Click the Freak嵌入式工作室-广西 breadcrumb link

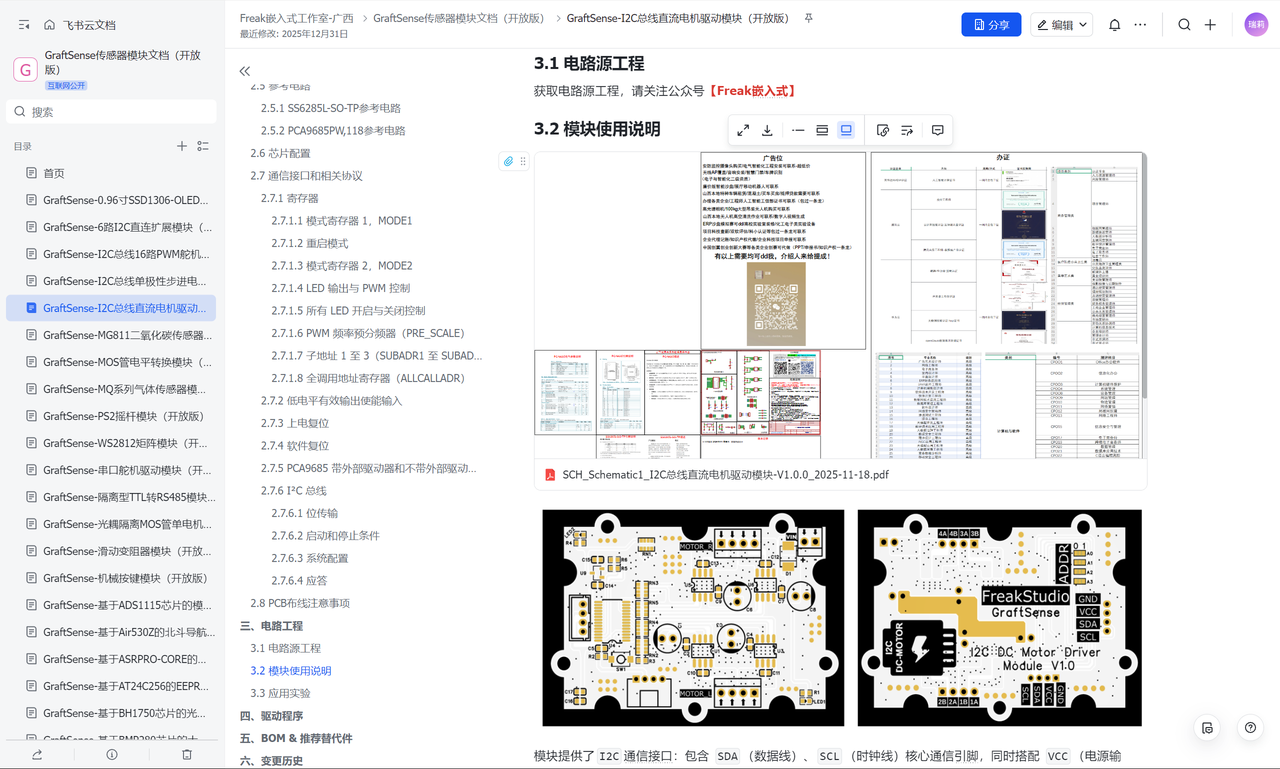coord(296,18)
